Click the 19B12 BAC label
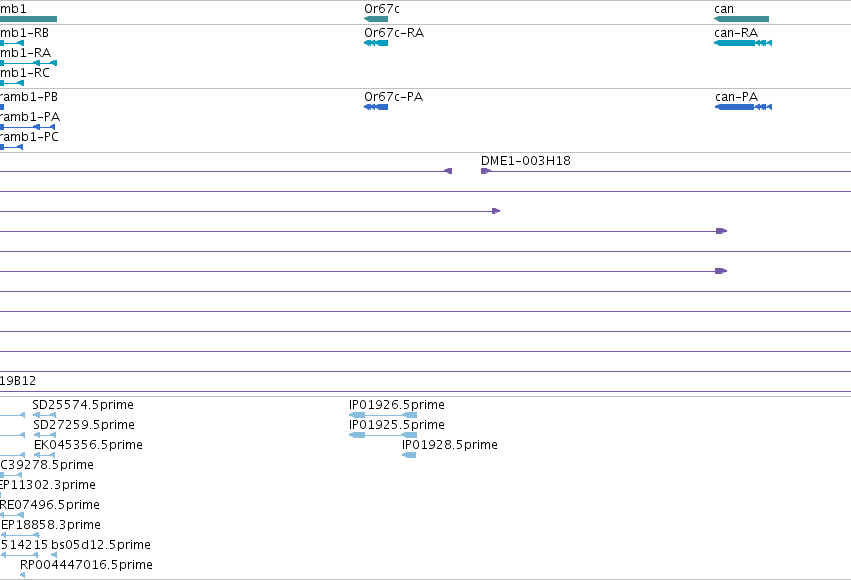Viewport: 851px width, 580px height. (x=18, y=381)
